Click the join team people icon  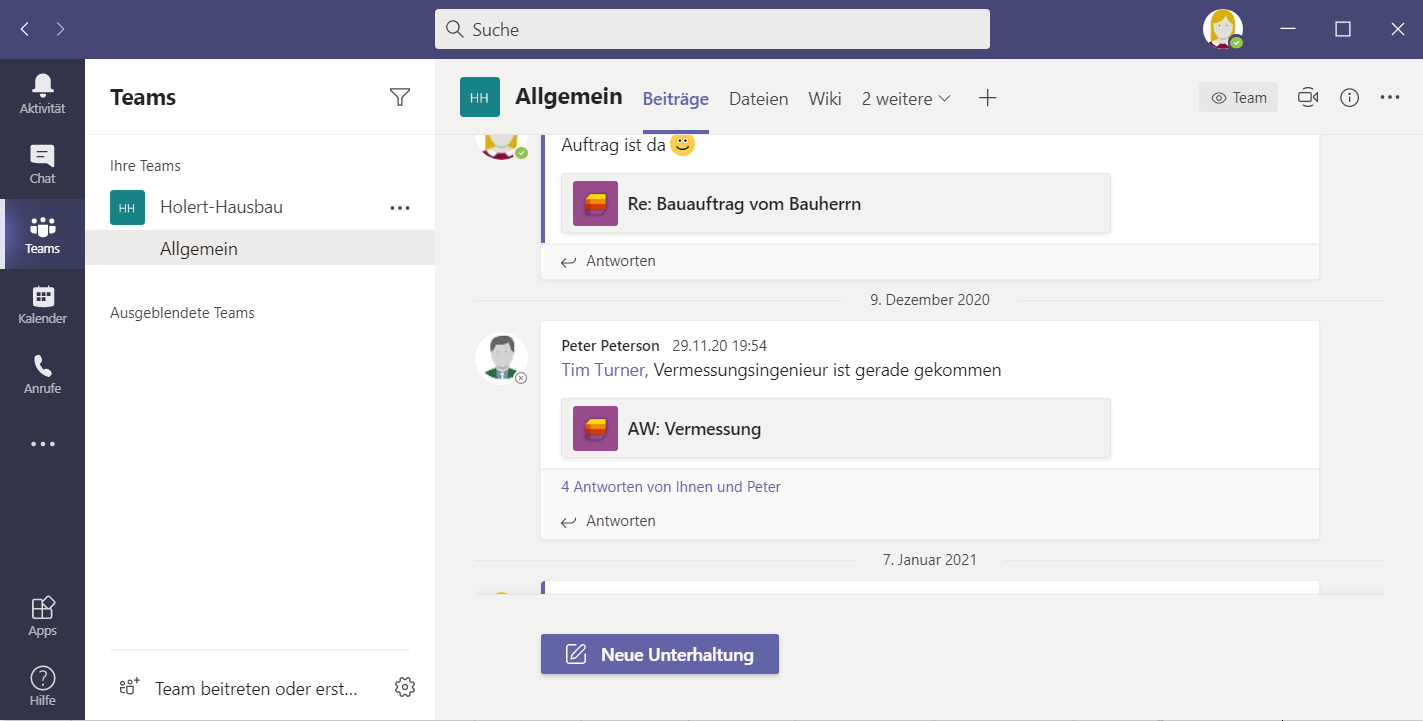[129, 687]
